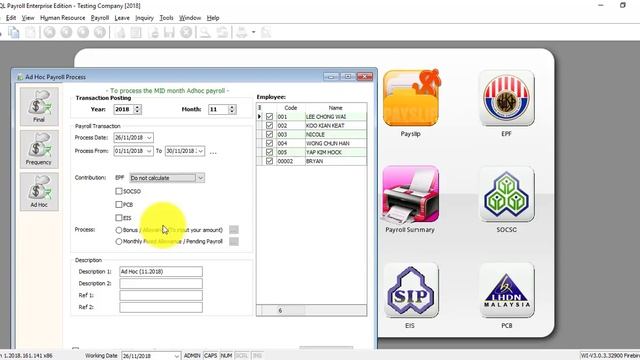Click the last record toolbar icon

[x=100, y=32]
